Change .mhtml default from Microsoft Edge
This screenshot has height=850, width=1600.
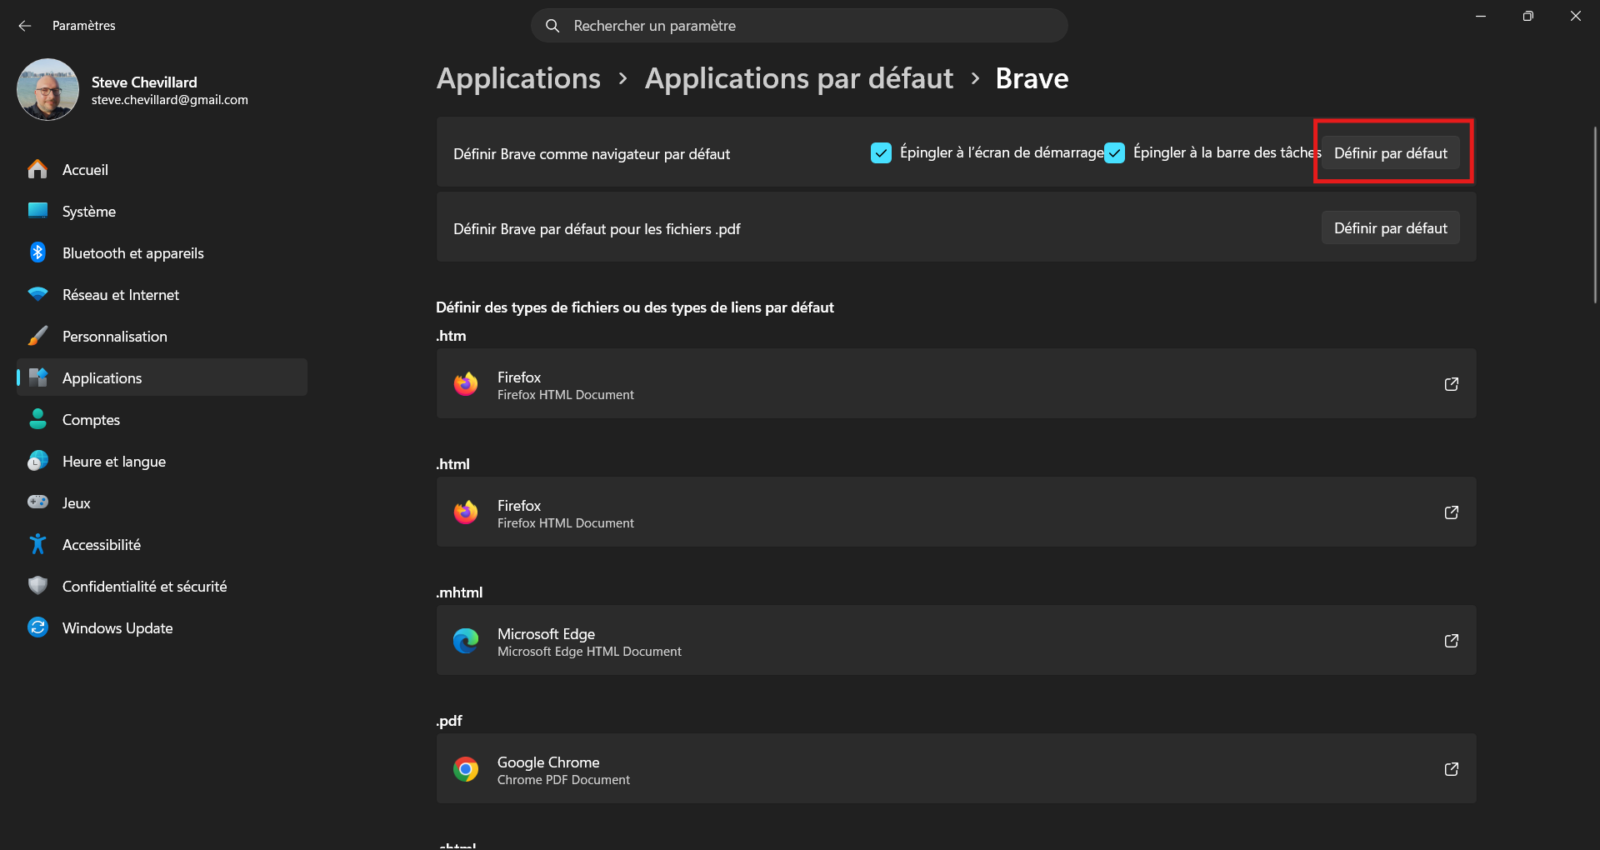pos(956,641)
